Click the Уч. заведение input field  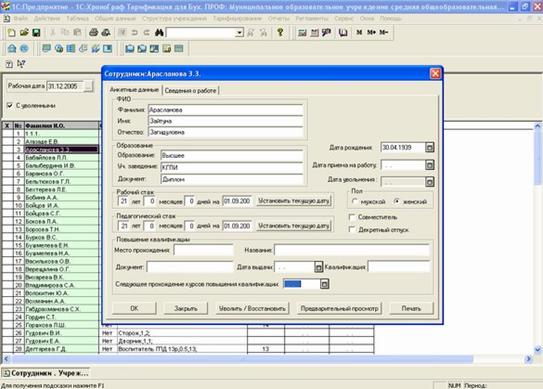[x=232, y=167]
